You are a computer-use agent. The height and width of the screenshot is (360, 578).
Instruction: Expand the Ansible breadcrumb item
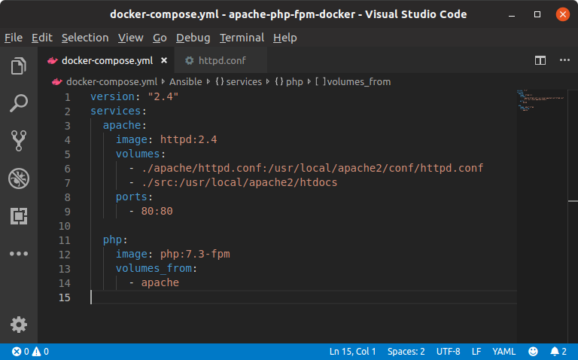(x=185, y=82)
